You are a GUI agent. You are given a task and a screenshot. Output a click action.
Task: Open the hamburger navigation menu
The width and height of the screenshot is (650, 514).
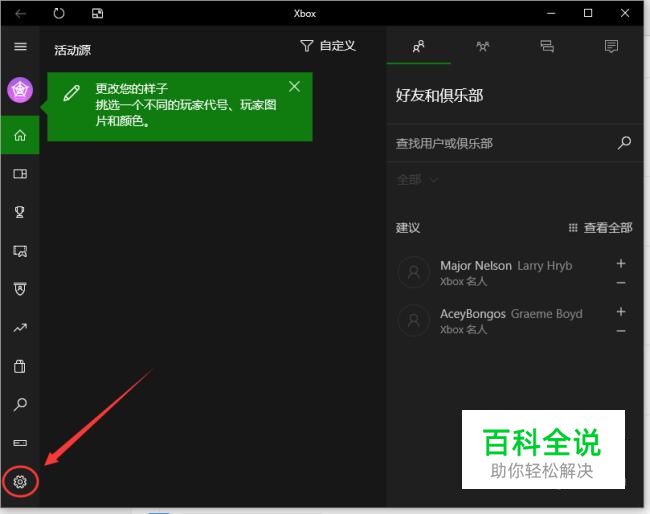click(20, 46)
